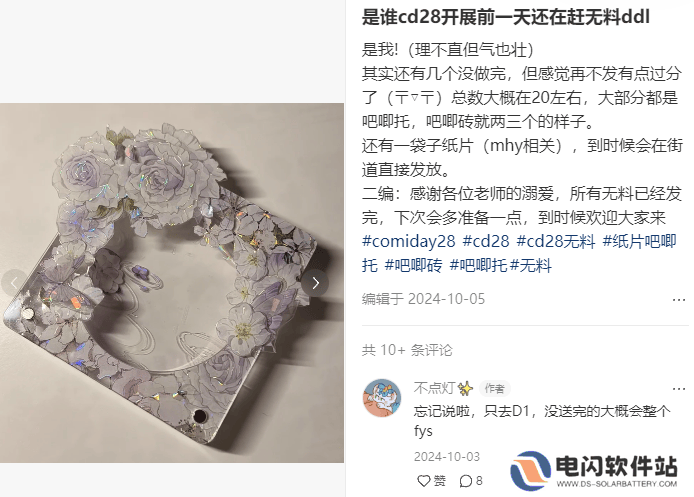The image size is (694, 497).
Task: Open the #cd28 hashtag
Action: pos(486,241)
